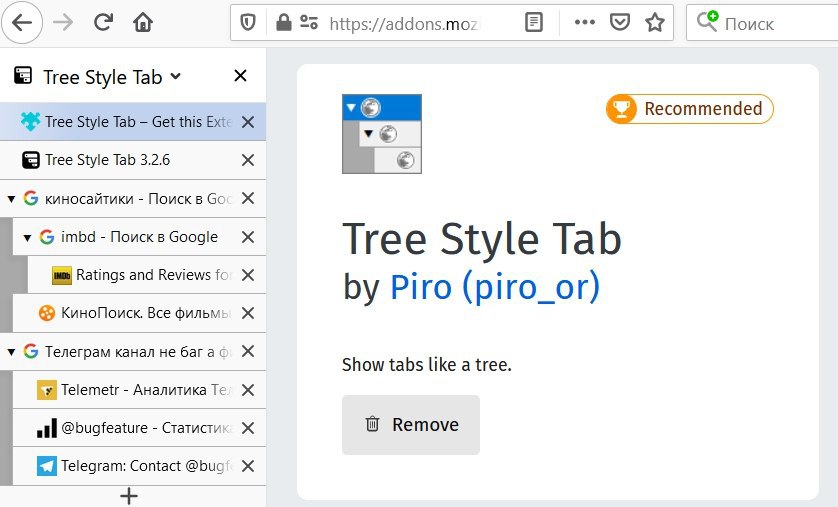Close the 'Tree Style Tab – Get this Exte' tab

[x=247, y=122]
